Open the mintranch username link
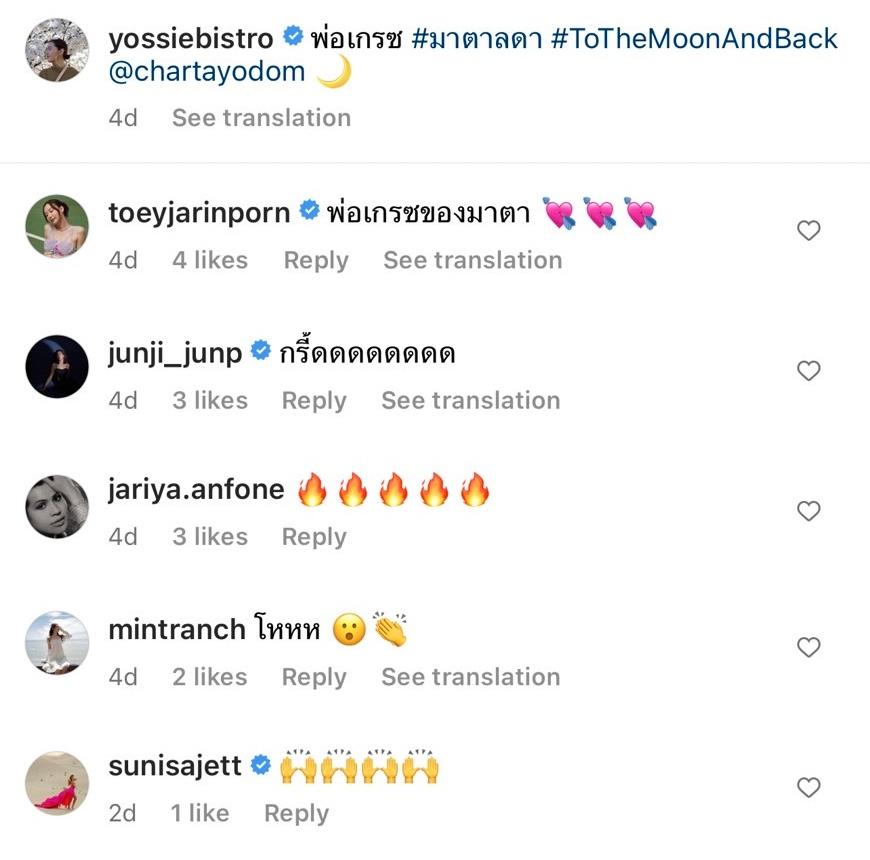This screenshot has width=870, height=860. (177, 630)
